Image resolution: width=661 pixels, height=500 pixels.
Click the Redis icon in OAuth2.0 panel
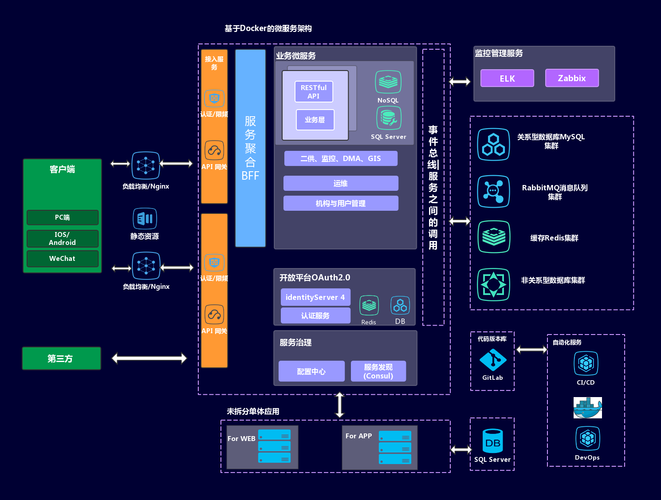[368, 304]
